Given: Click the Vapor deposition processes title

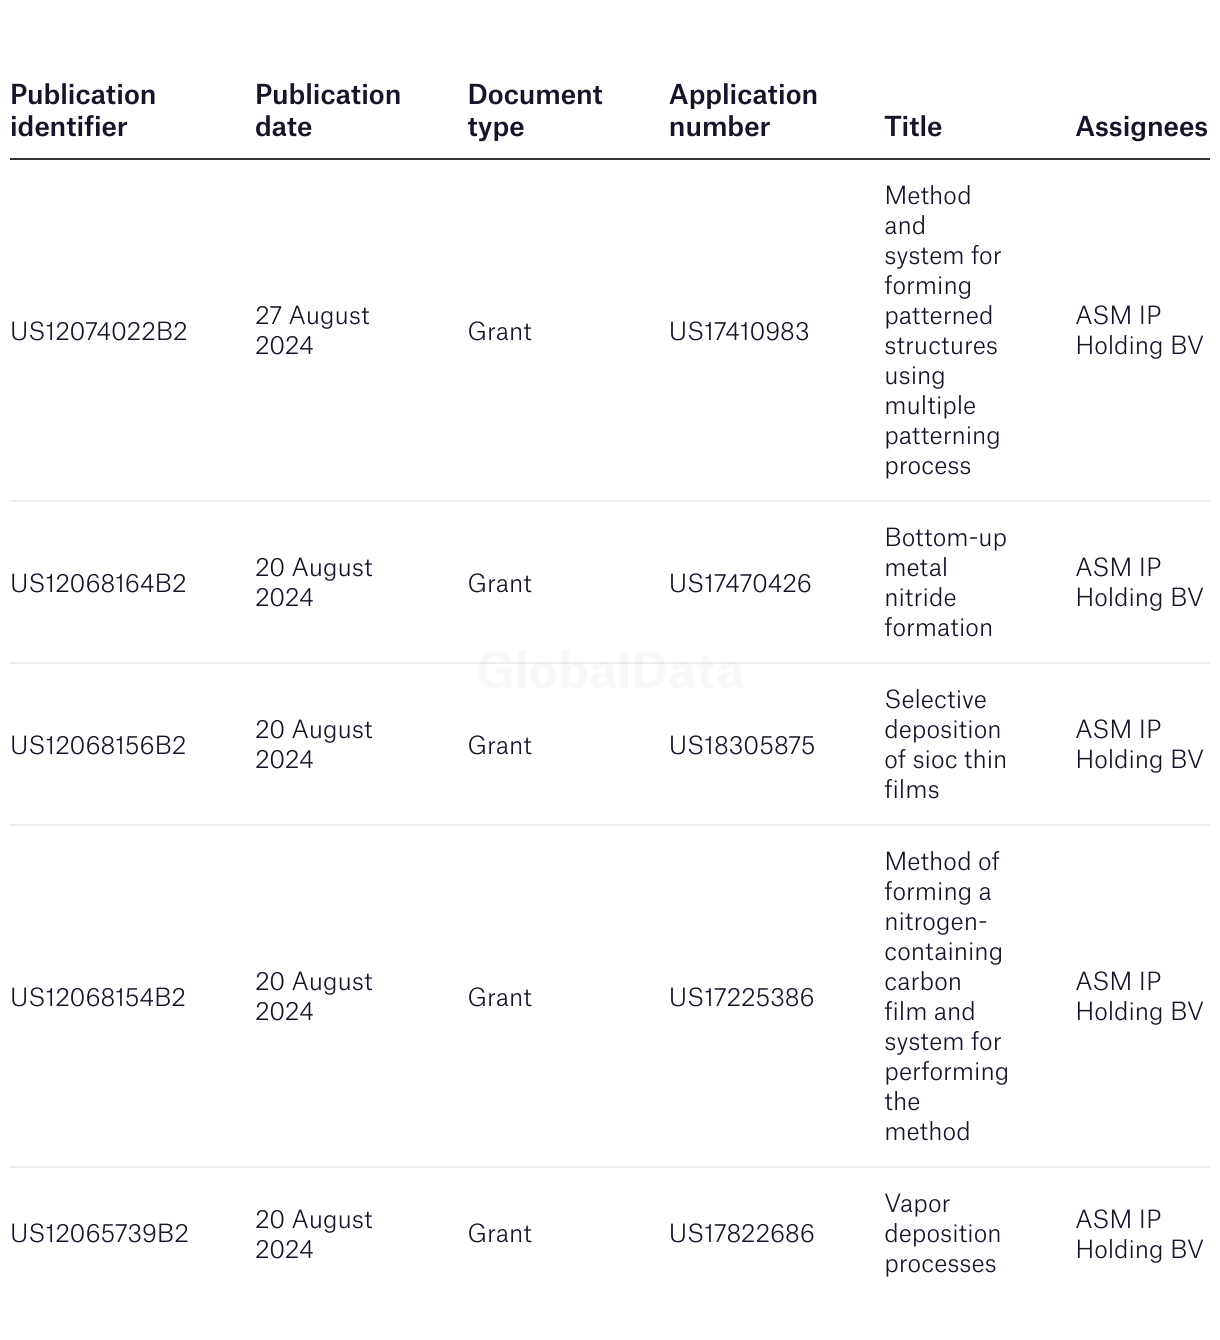Looking at the screenshot, I should click(942, 1233).
